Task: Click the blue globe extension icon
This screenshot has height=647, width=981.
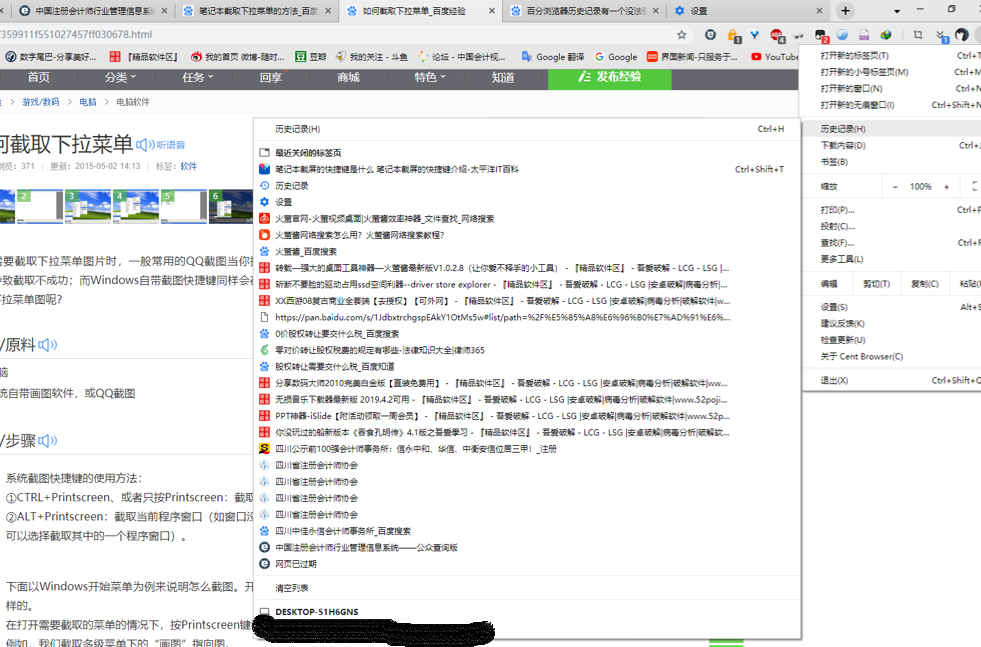Action: [842, 35]
